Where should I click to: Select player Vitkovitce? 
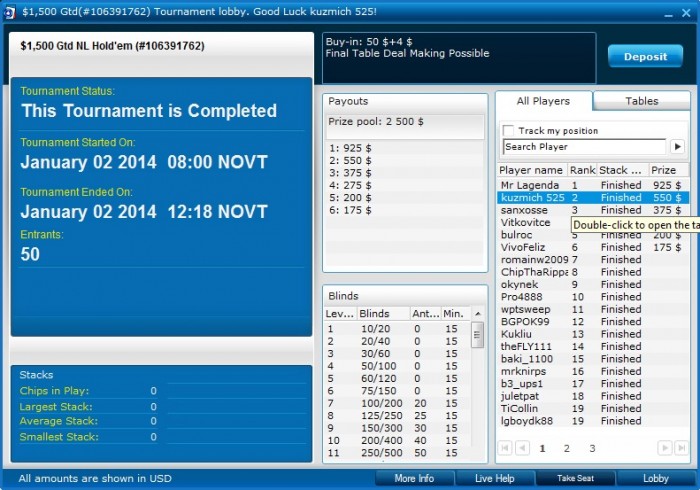tap(525, 223)
